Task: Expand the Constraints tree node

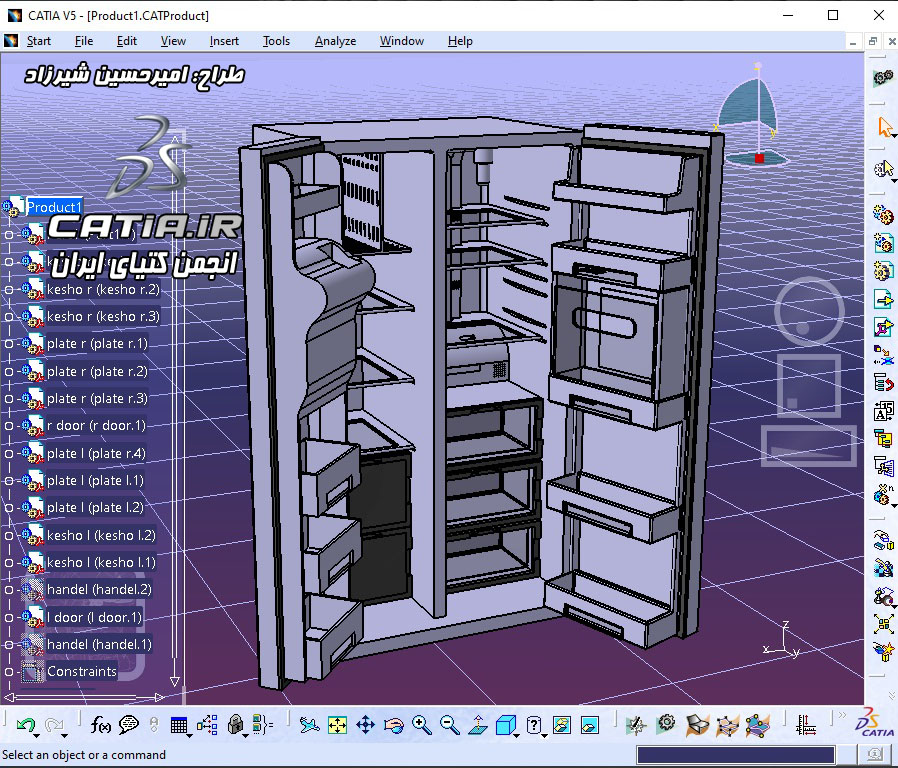Action: 9,672
